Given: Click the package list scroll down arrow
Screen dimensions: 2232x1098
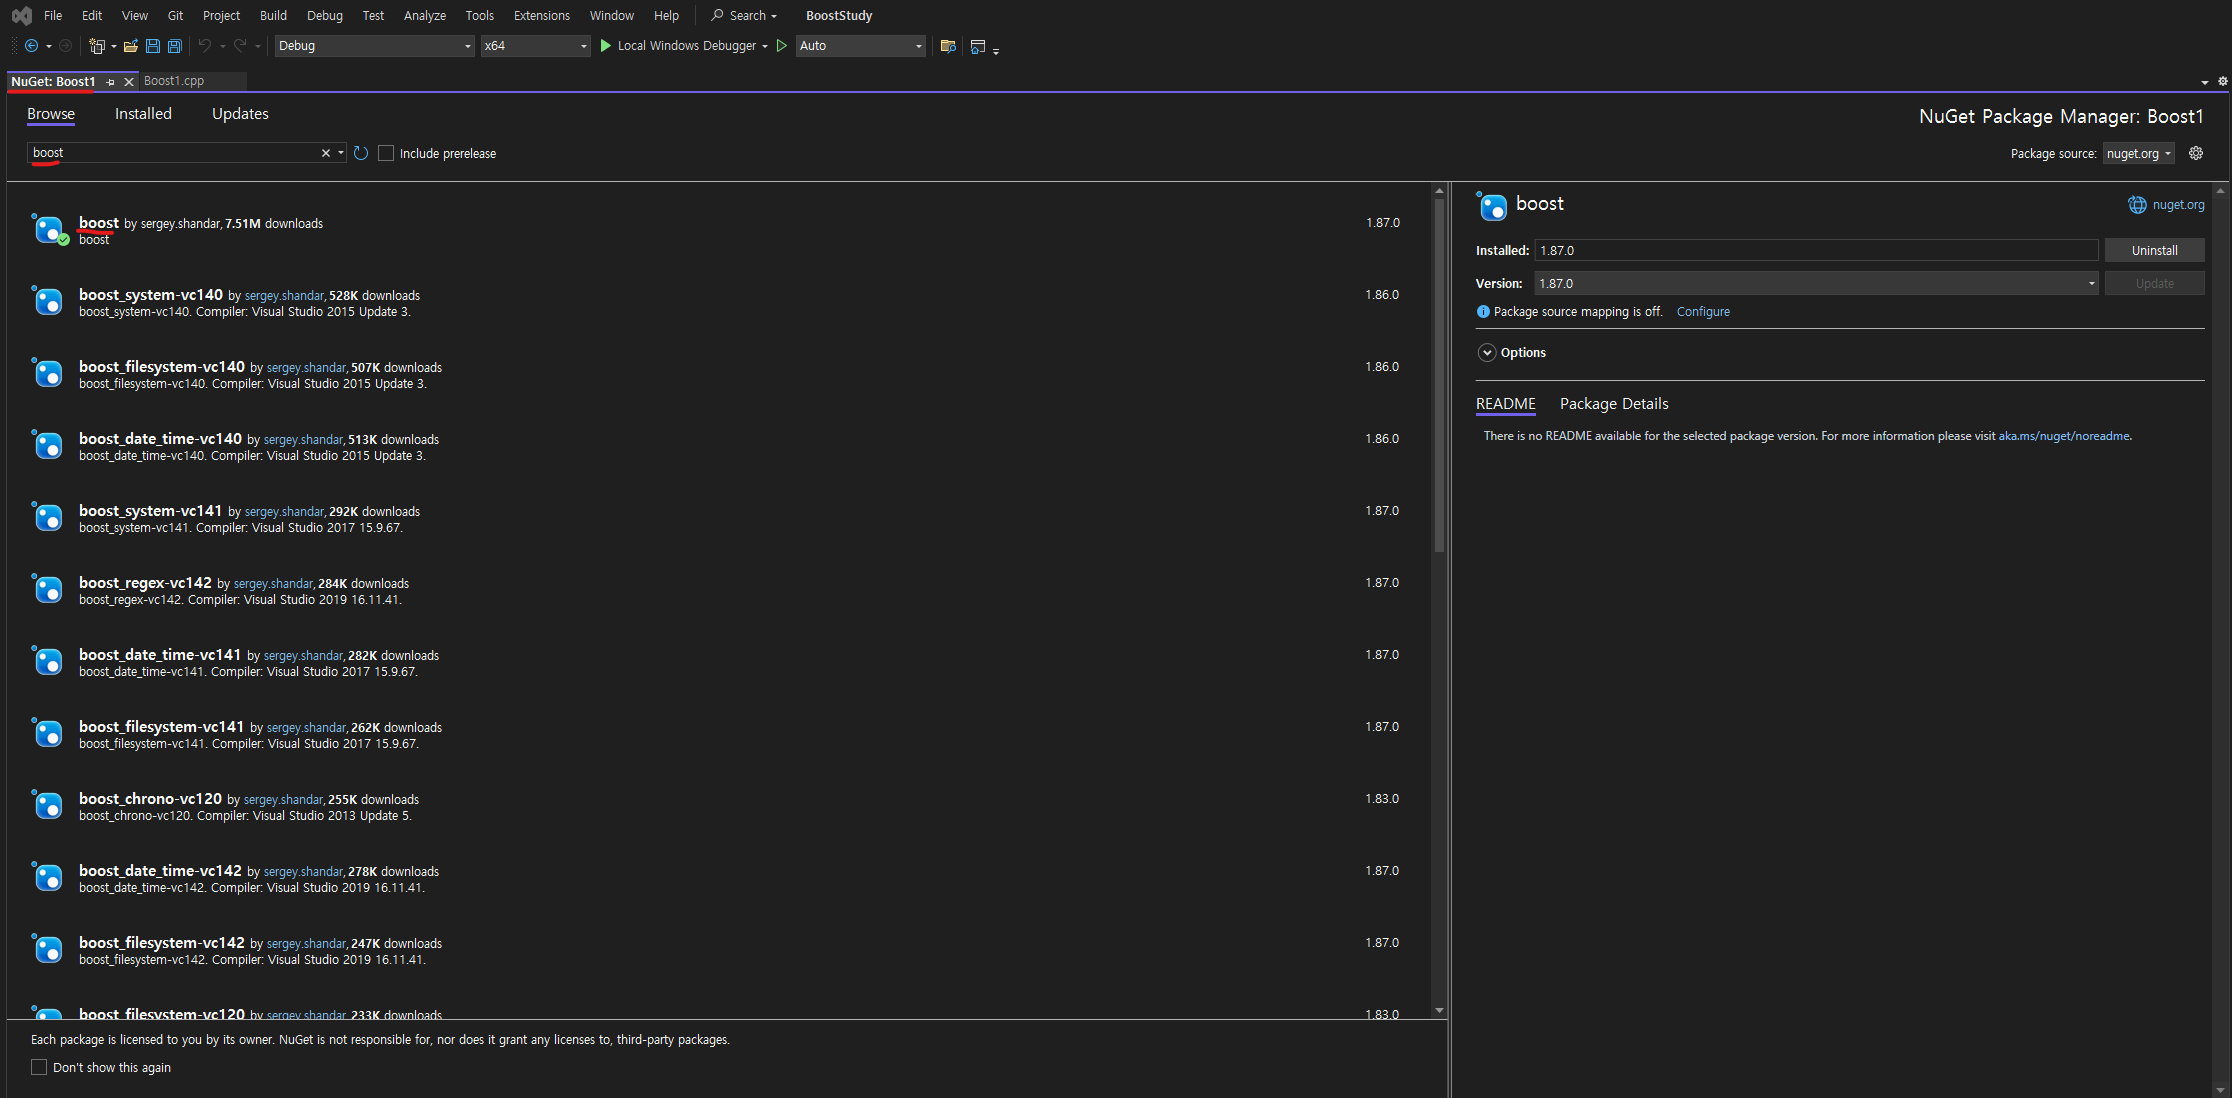Looking at the screenshot, I should click(1439, 1010).
